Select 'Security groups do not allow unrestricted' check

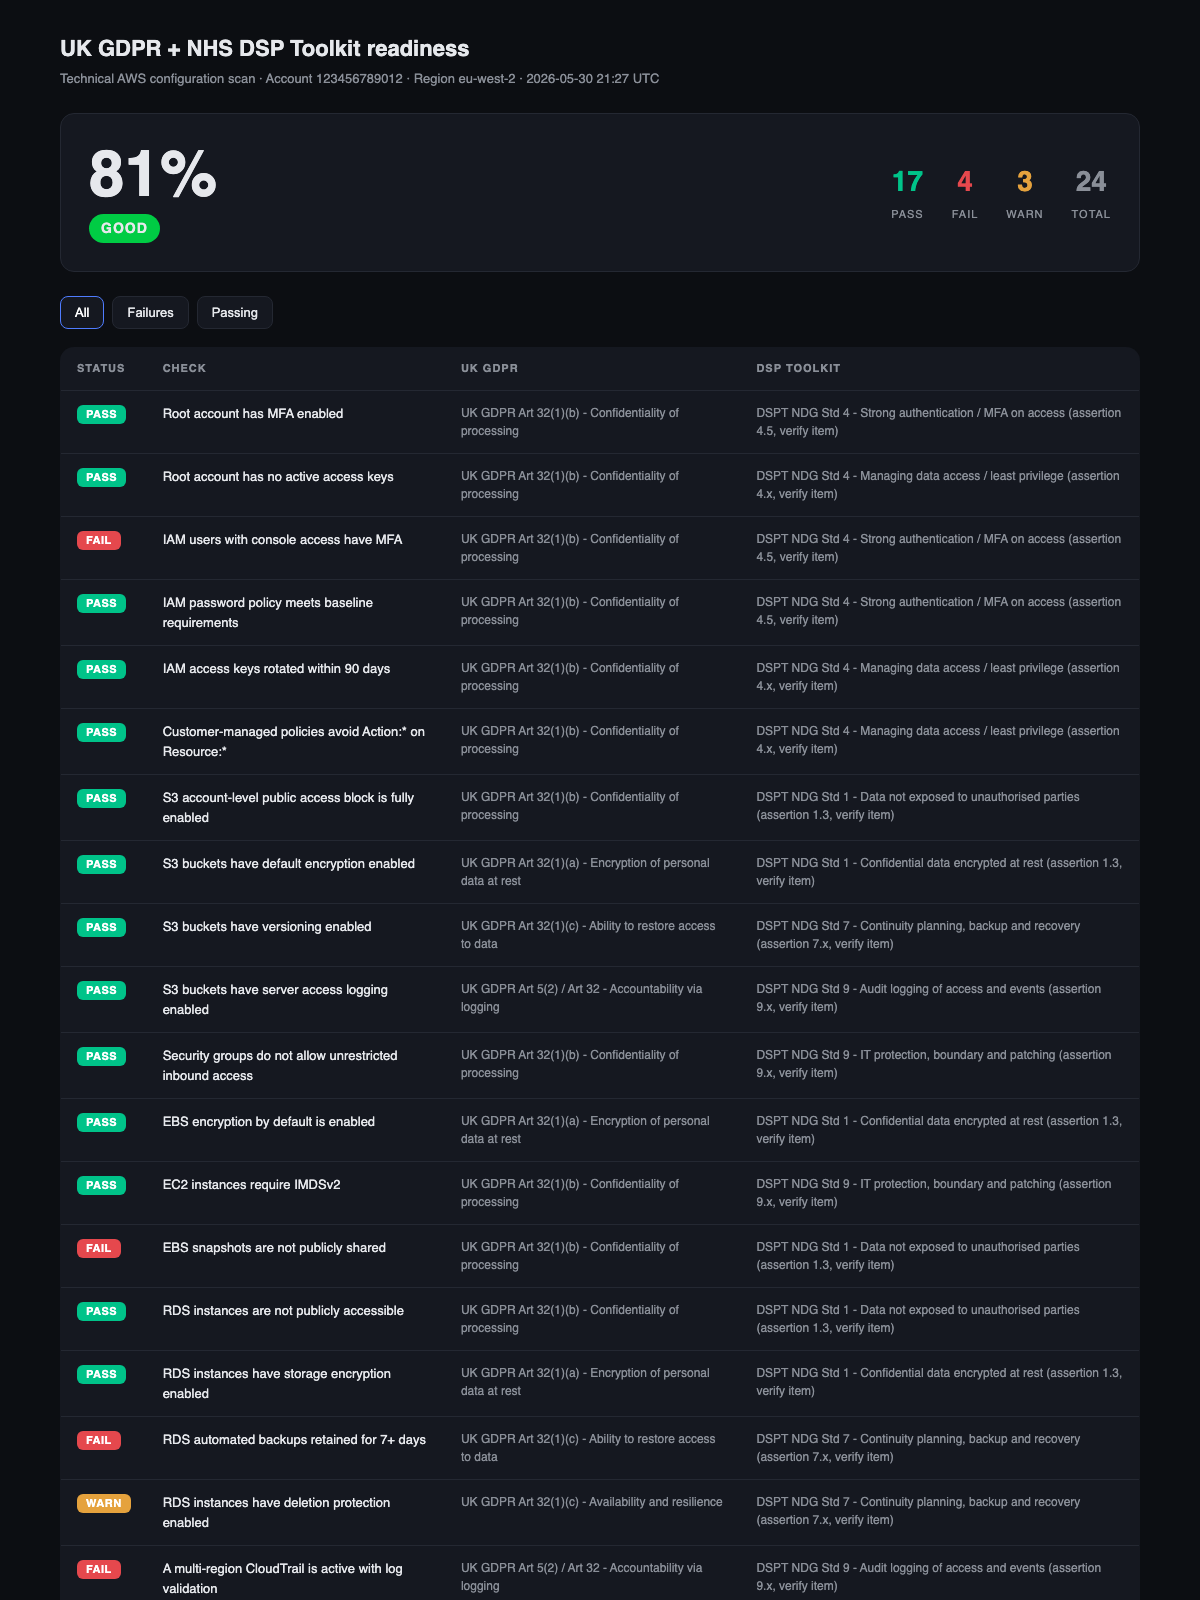pyautogui.click(x=280, y=1065)
